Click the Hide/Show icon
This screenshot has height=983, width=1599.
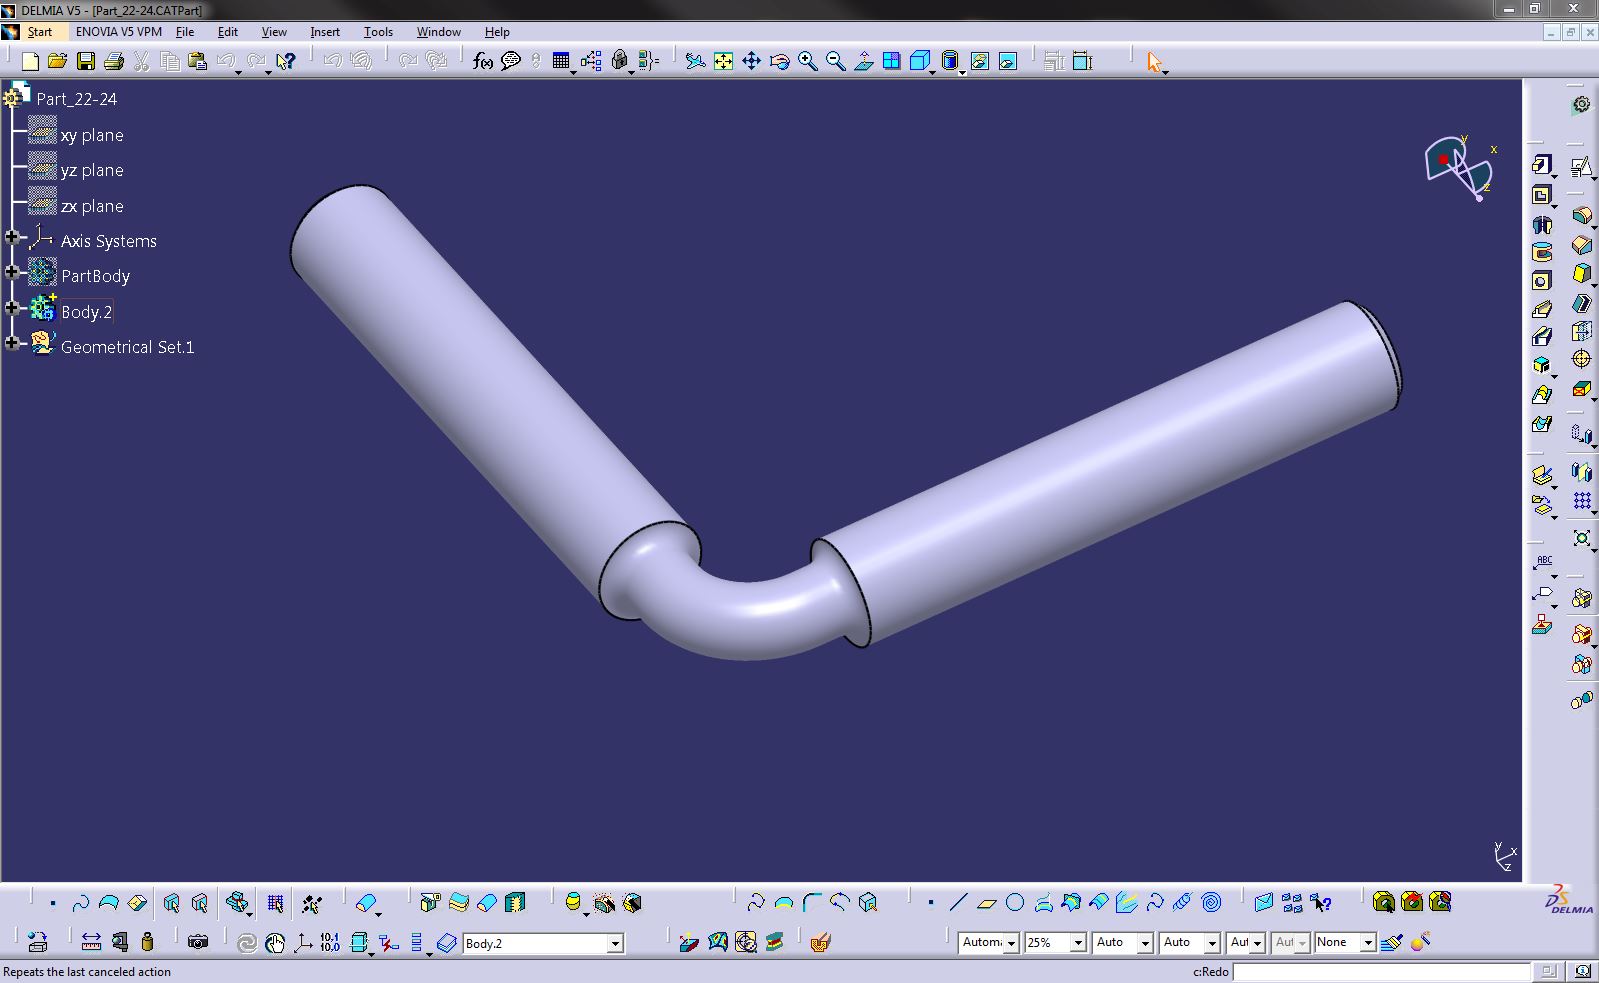click(x=980, y=62)
